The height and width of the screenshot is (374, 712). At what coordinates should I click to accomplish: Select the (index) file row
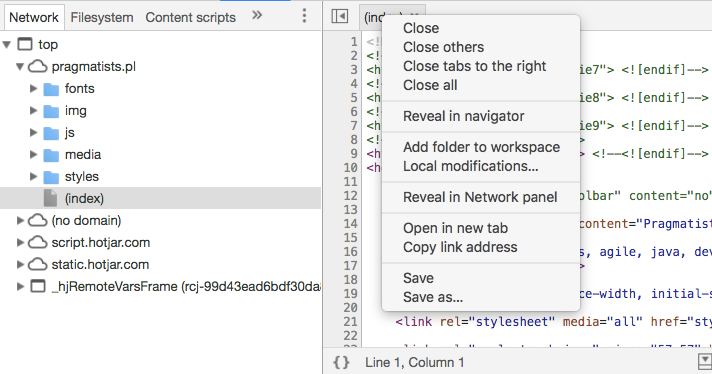pos(161,198)
